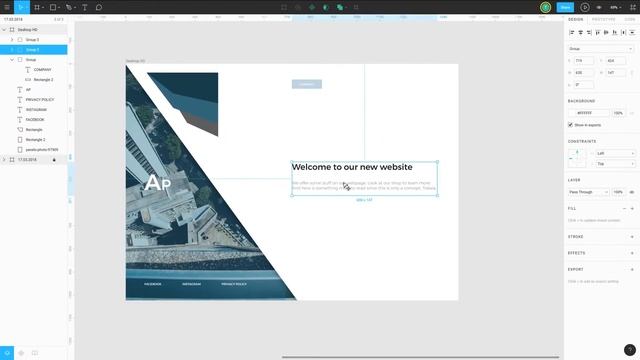Align selection vertical centers
This screenshot has width=640, height=360.
click(x=606, y=32)
